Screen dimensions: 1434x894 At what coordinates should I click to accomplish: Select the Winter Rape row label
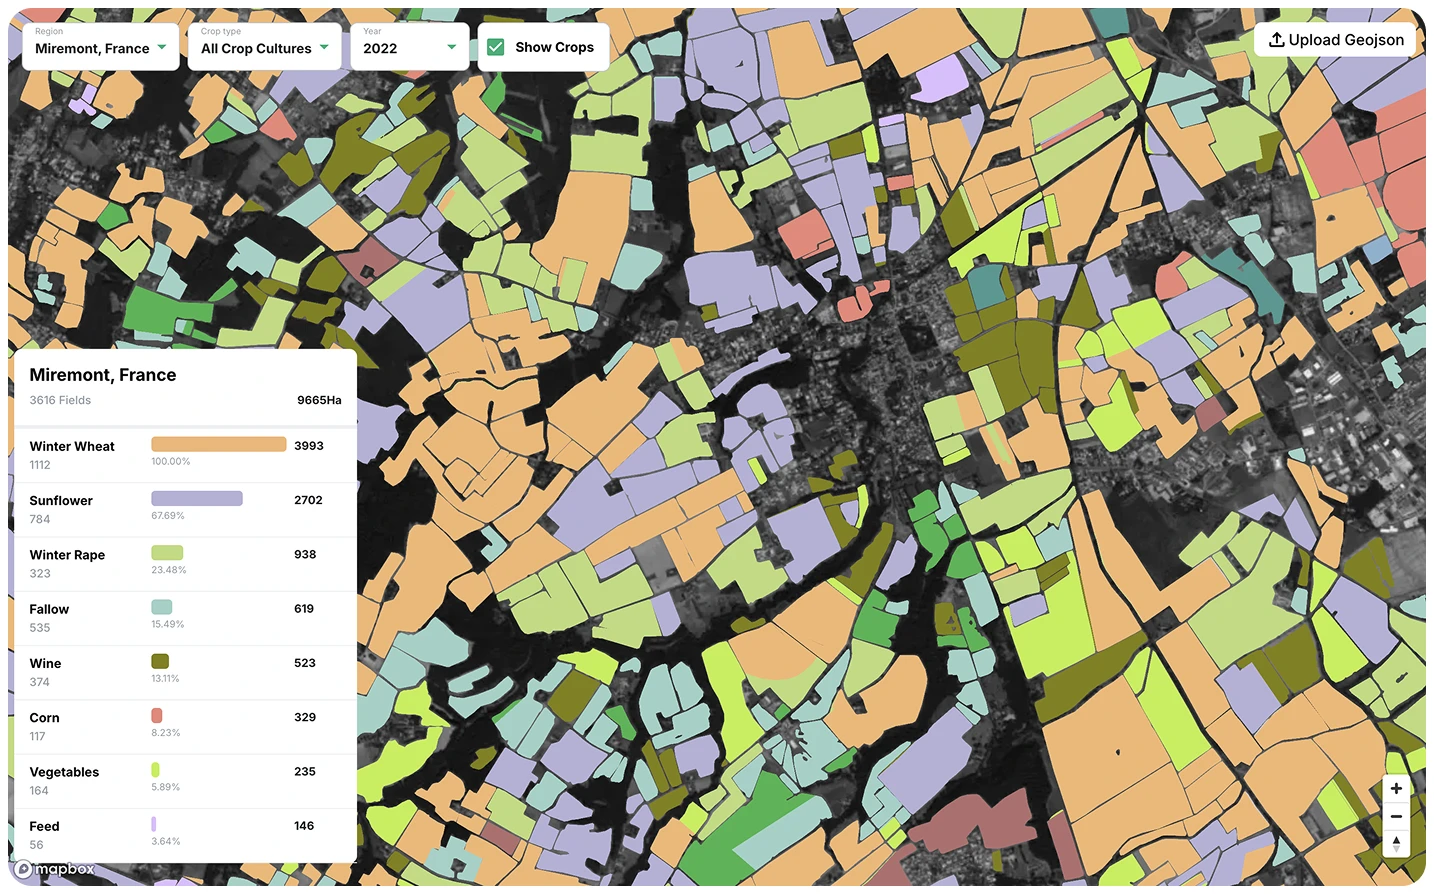click(x=67, y=555)
